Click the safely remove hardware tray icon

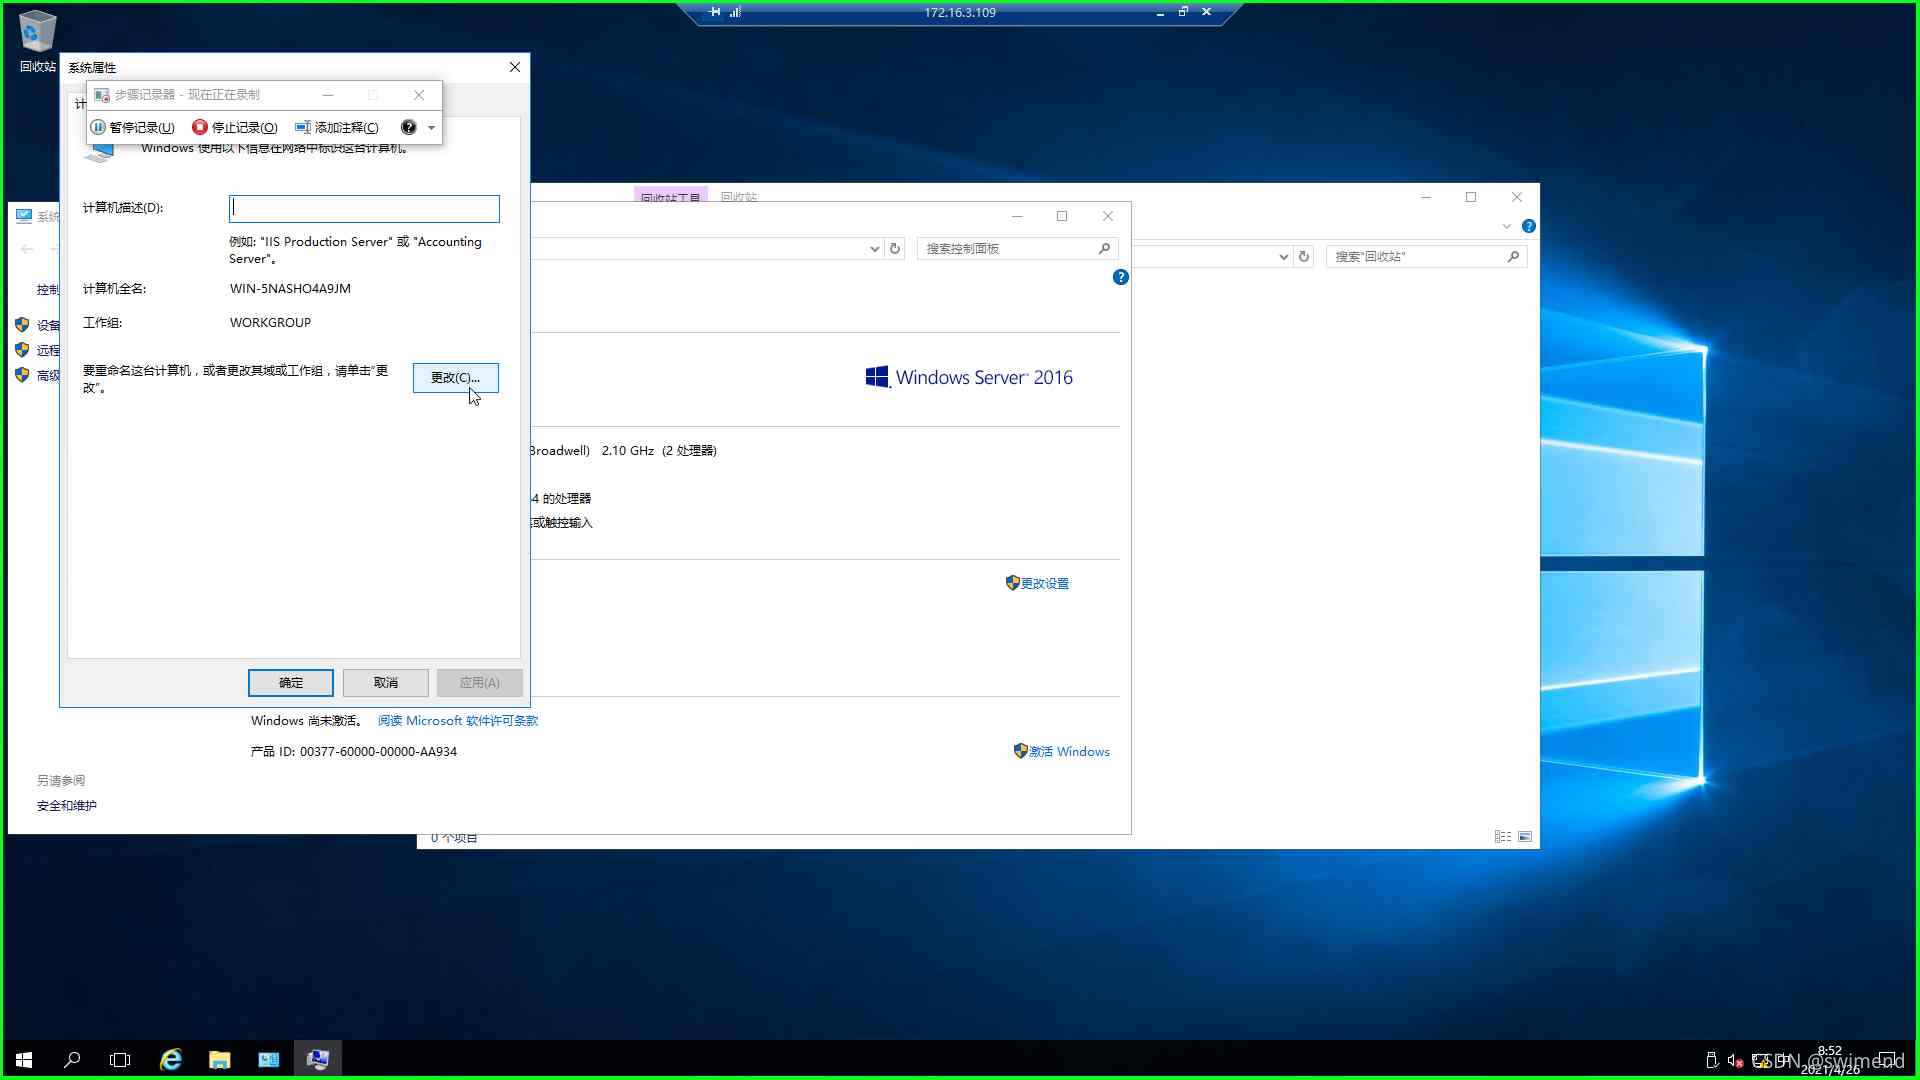1711,1060
